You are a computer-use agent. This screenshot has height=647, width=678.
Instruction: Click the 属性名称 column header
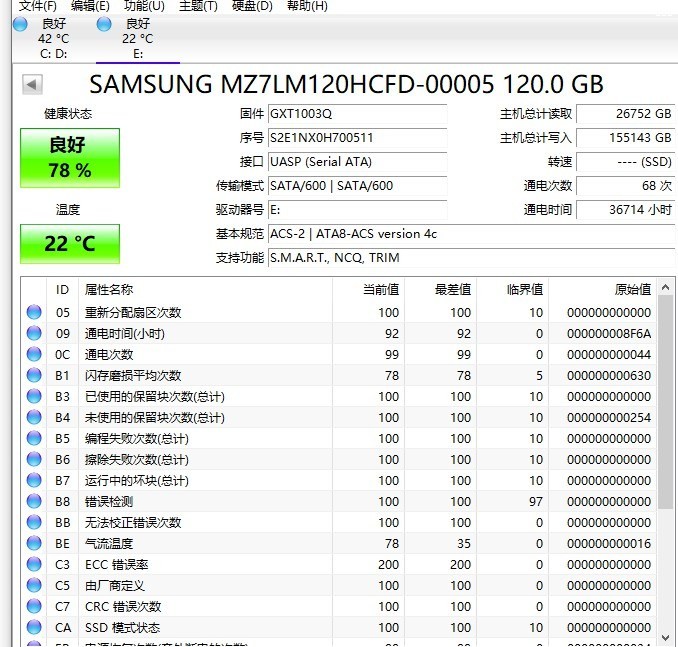(205, 289)
